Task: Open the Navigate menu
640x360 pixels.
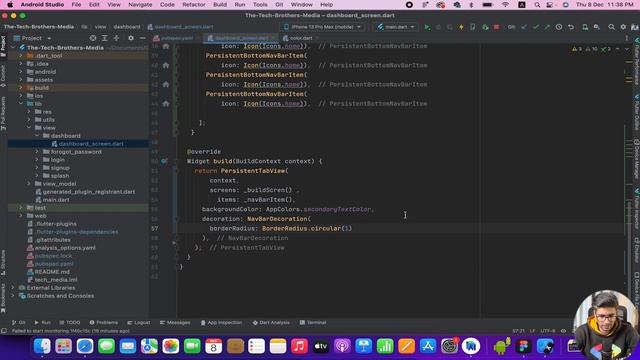Action: pos(140,4)
